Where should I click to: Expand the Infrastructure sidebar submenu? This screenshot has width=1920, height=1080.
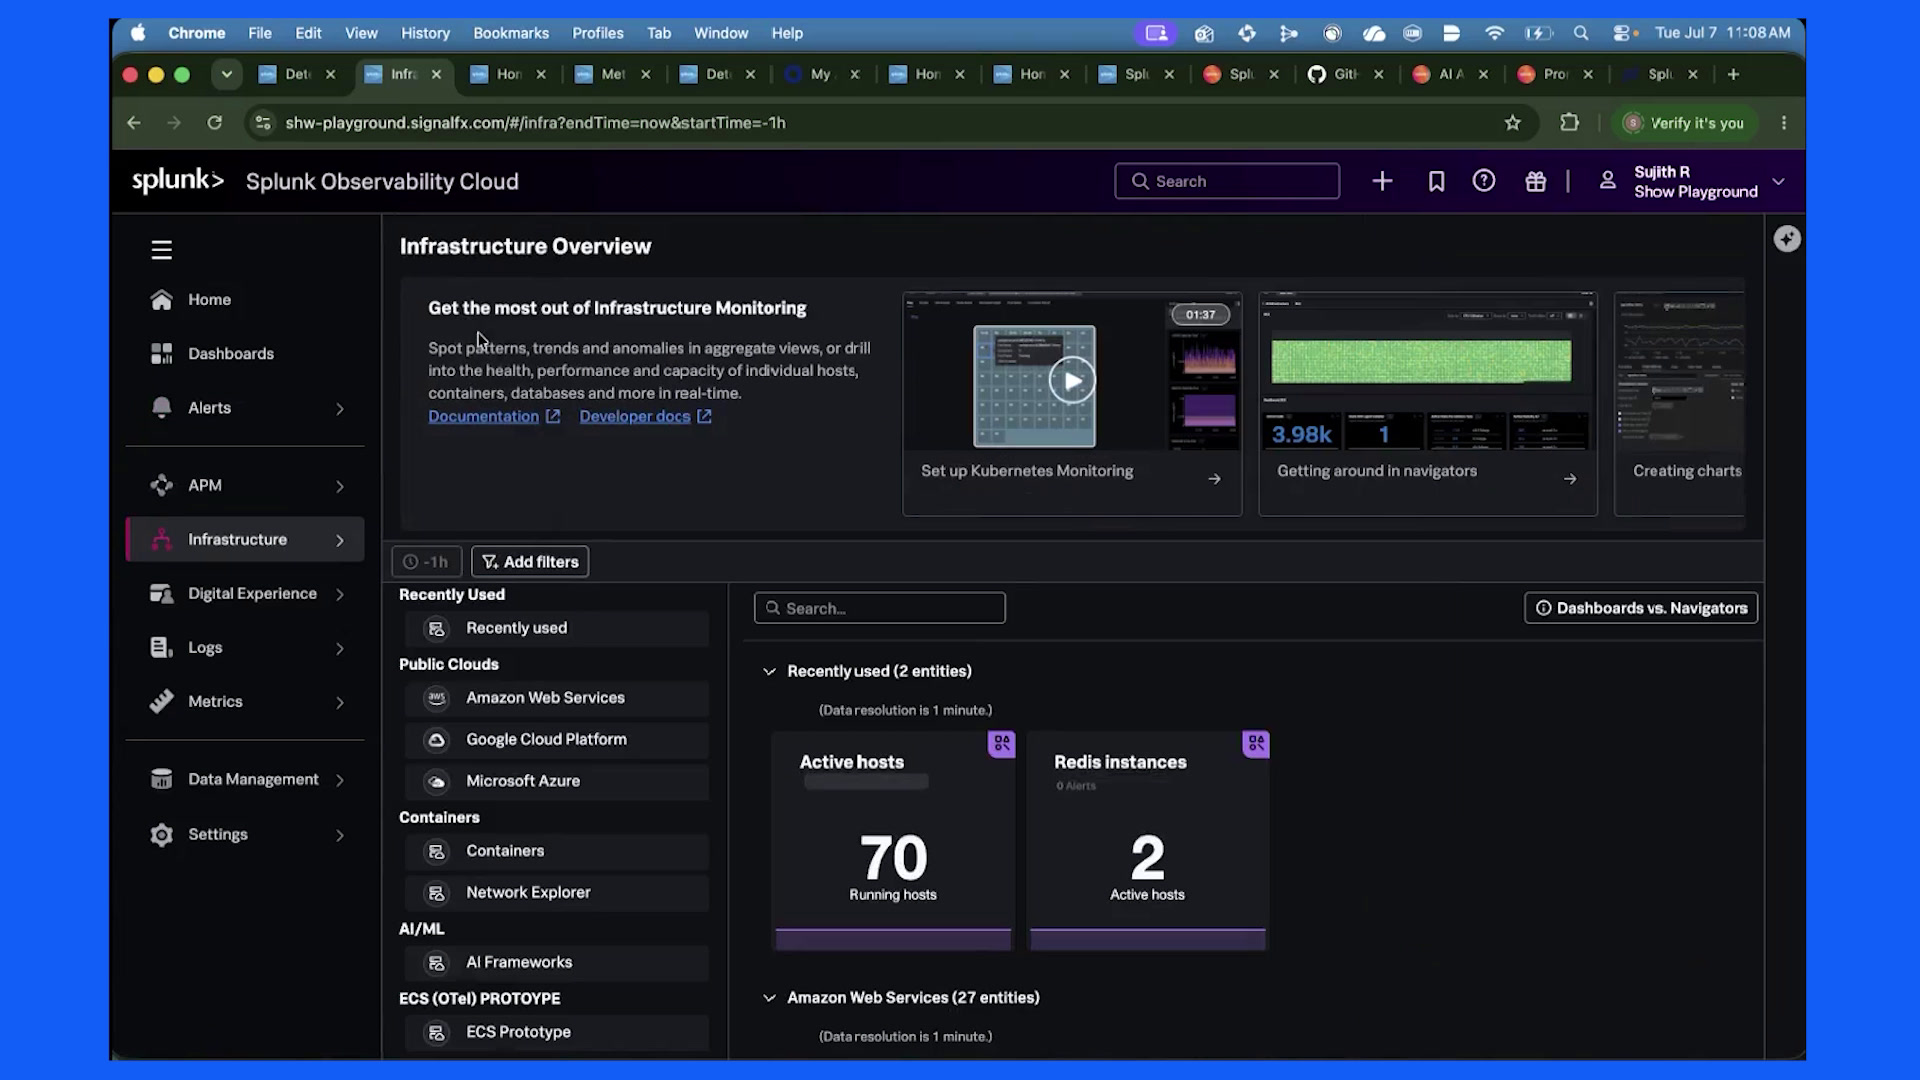pyautogui.click(x=340, y=541)
